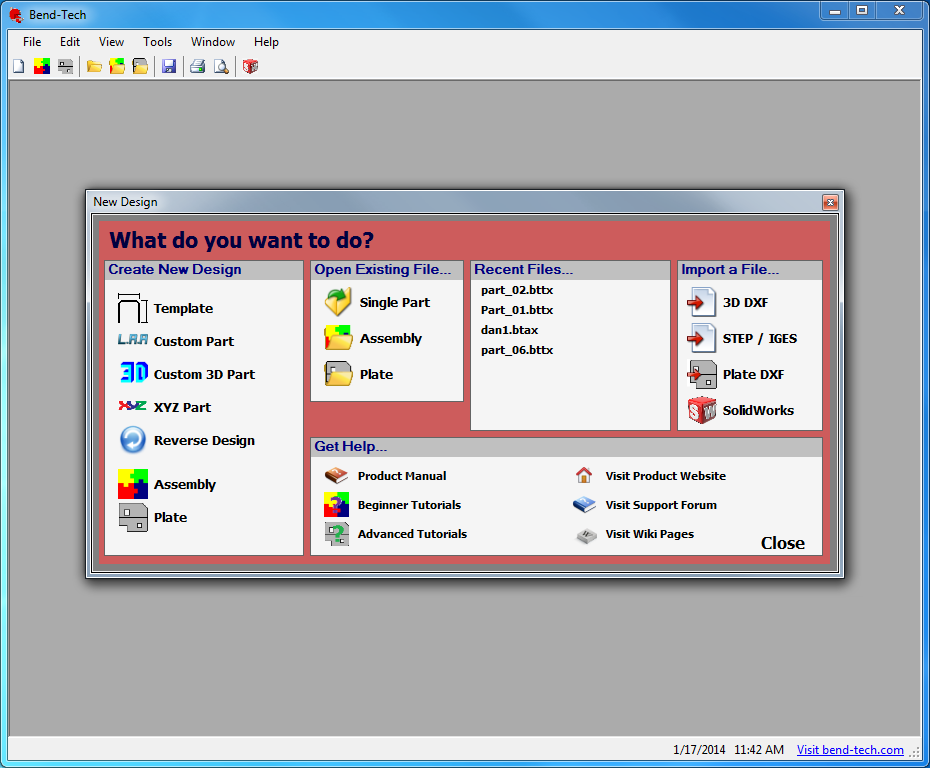Open the Product Manual label
Image resolution: width=930 pixels, height=768 pixels.
tap(402, 476)
